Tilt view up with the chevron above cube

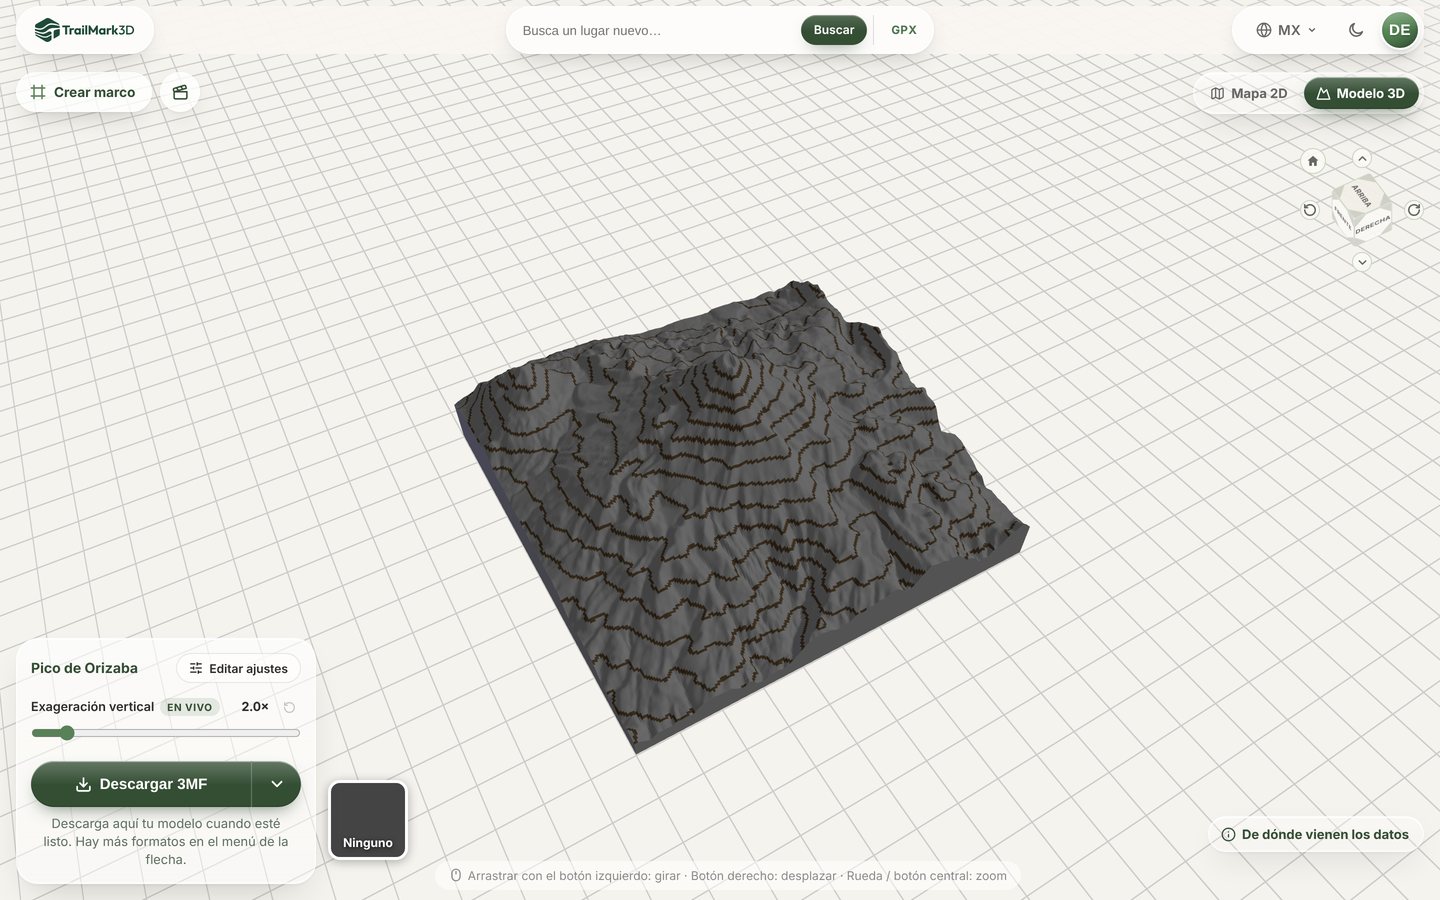pyautogui.click(x=1362, y=159)
